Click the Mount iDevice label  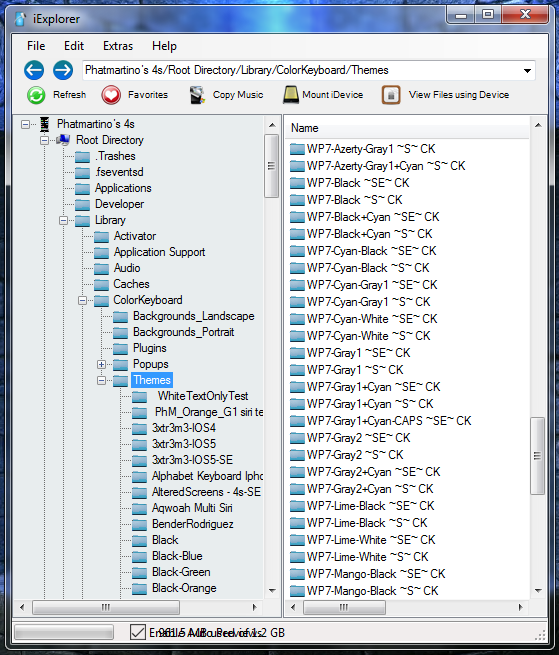333,95
